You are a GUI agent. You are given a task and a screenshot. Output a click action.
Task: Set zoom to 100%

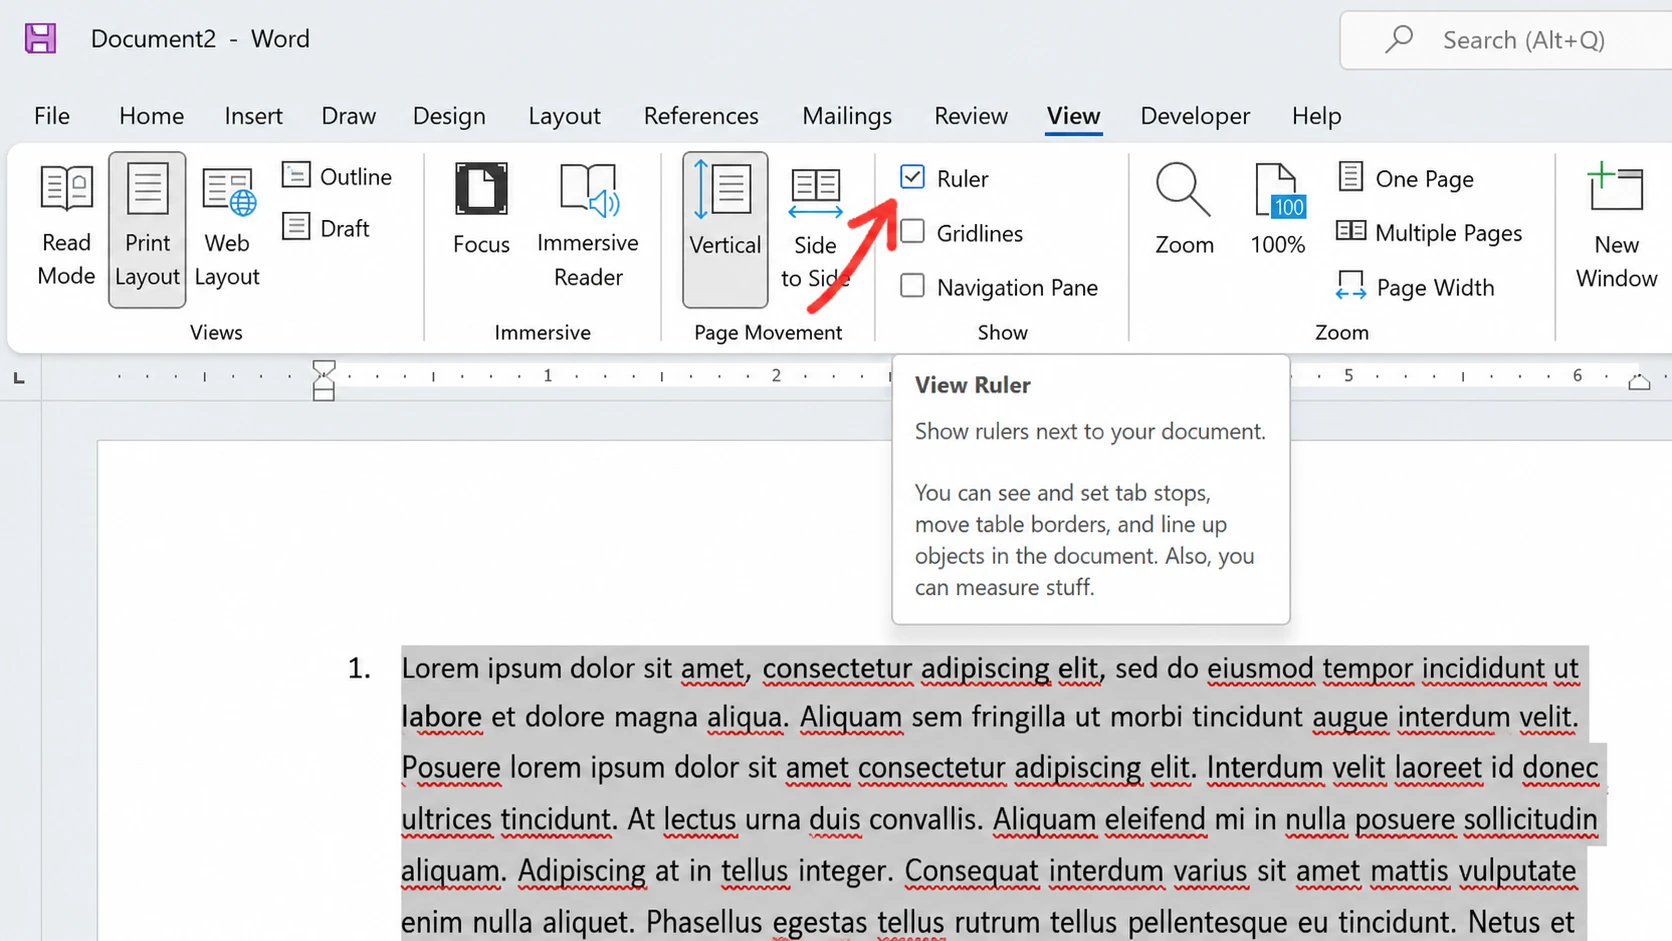pyautogui.click(x=1277, y=210)
